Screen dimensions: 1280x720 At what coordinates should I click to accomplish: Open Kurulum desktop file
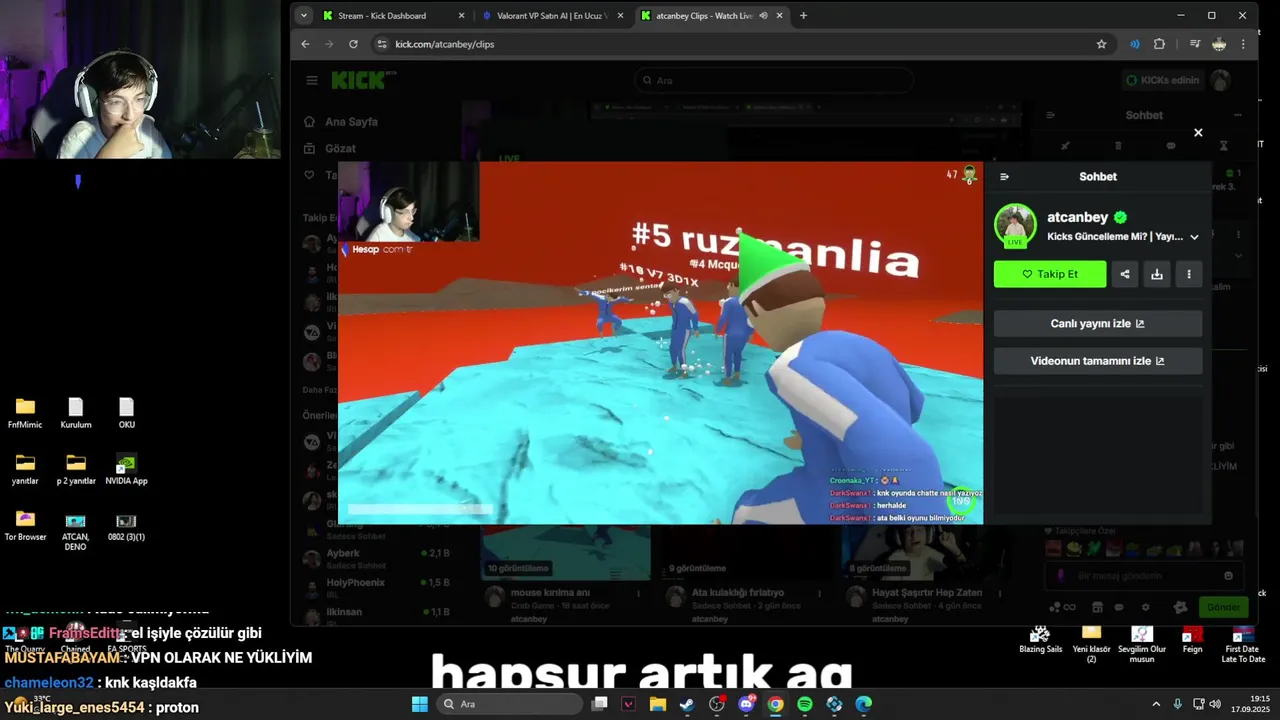(76, 413)
